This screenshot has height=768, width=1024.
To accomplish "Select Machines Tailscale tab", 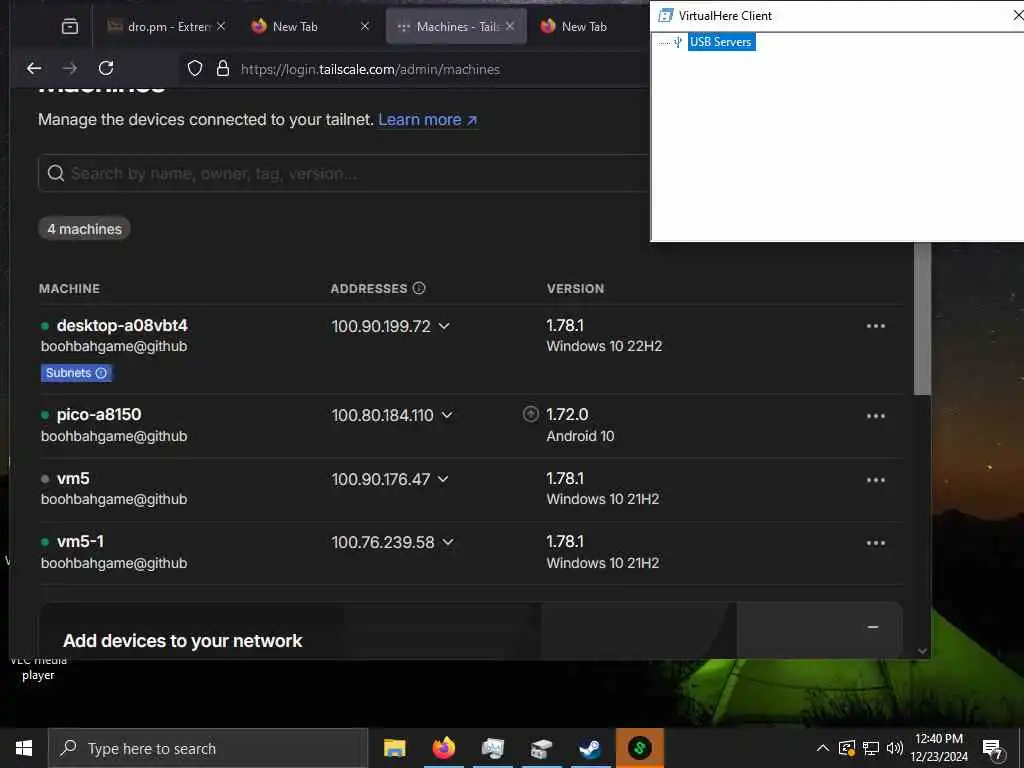I will (x=456, y=26).
